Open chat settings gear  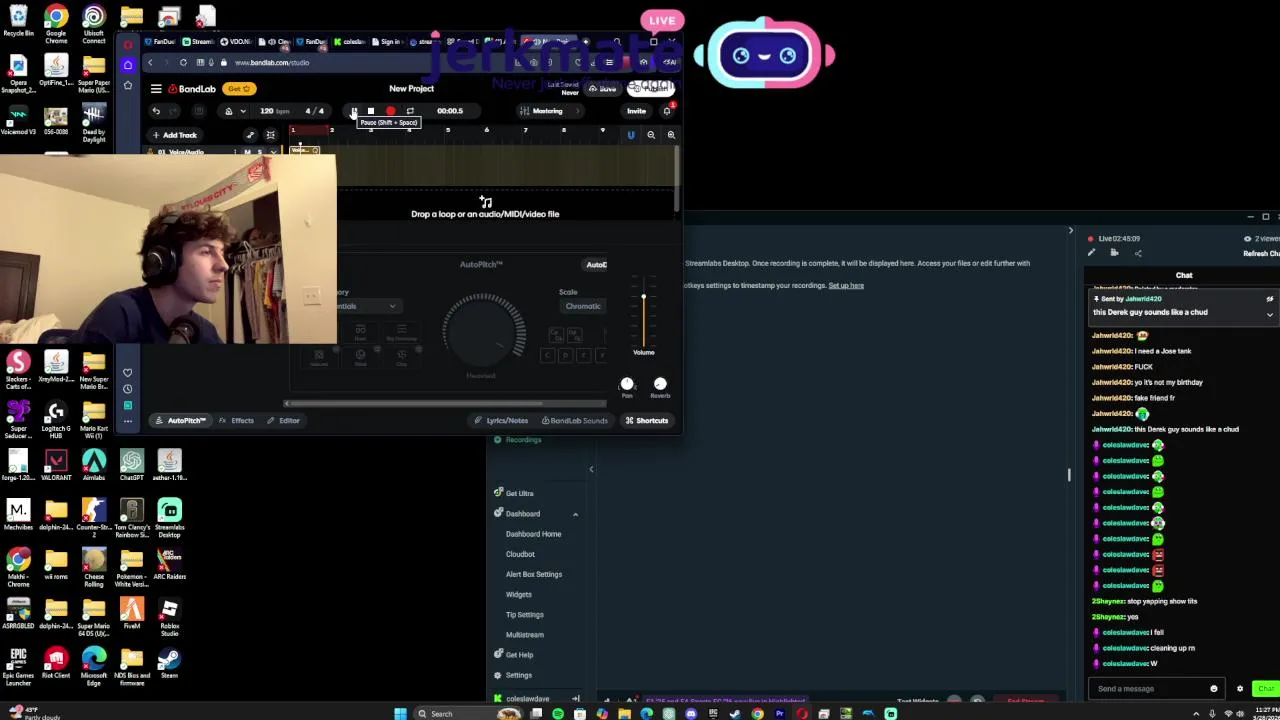(x=1240, y=689)
